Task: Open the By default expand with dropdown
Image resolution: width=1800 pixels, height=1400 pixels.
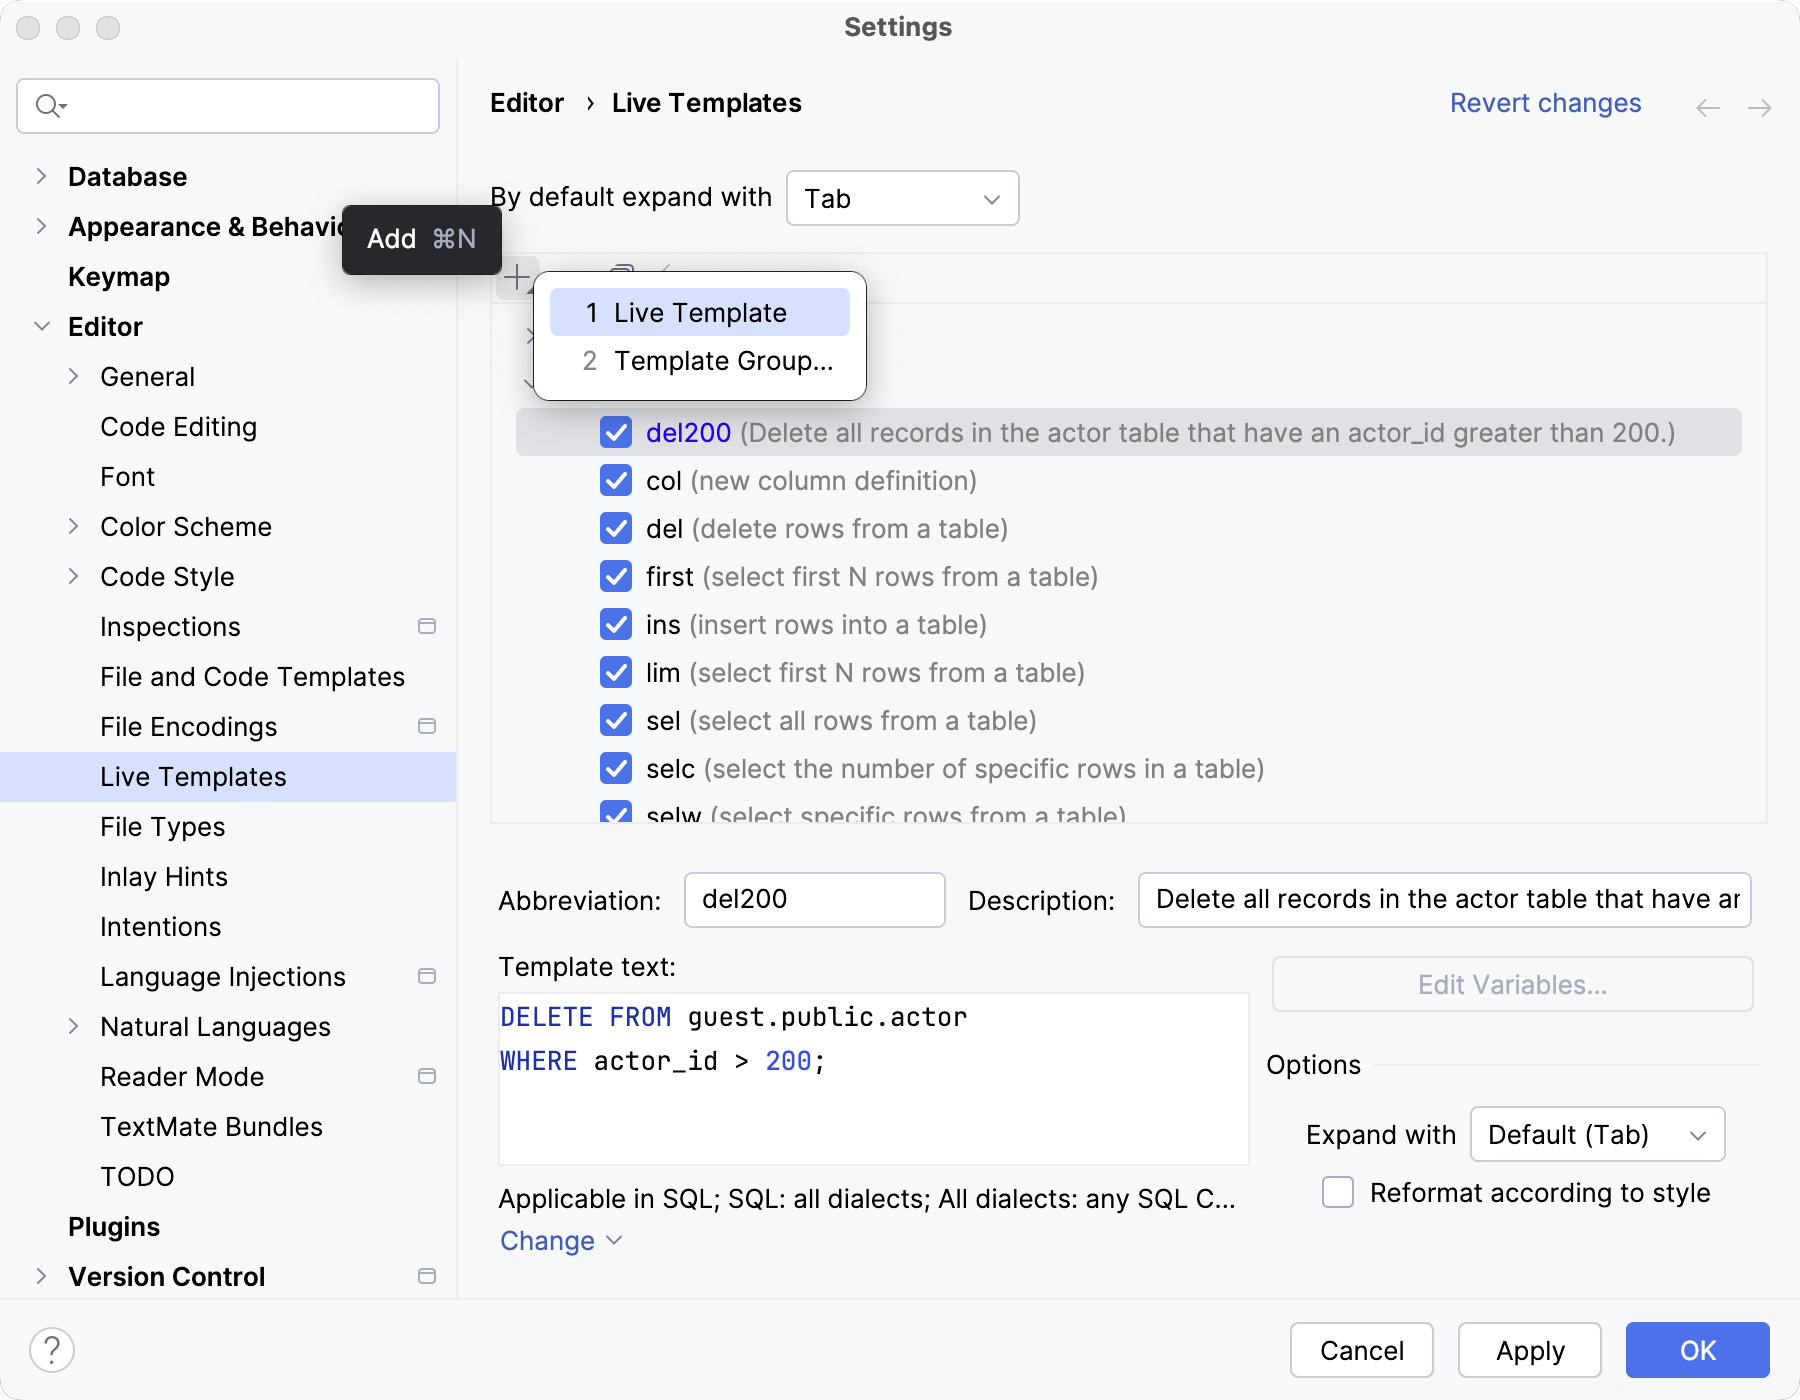Action: tap(901, 198)
